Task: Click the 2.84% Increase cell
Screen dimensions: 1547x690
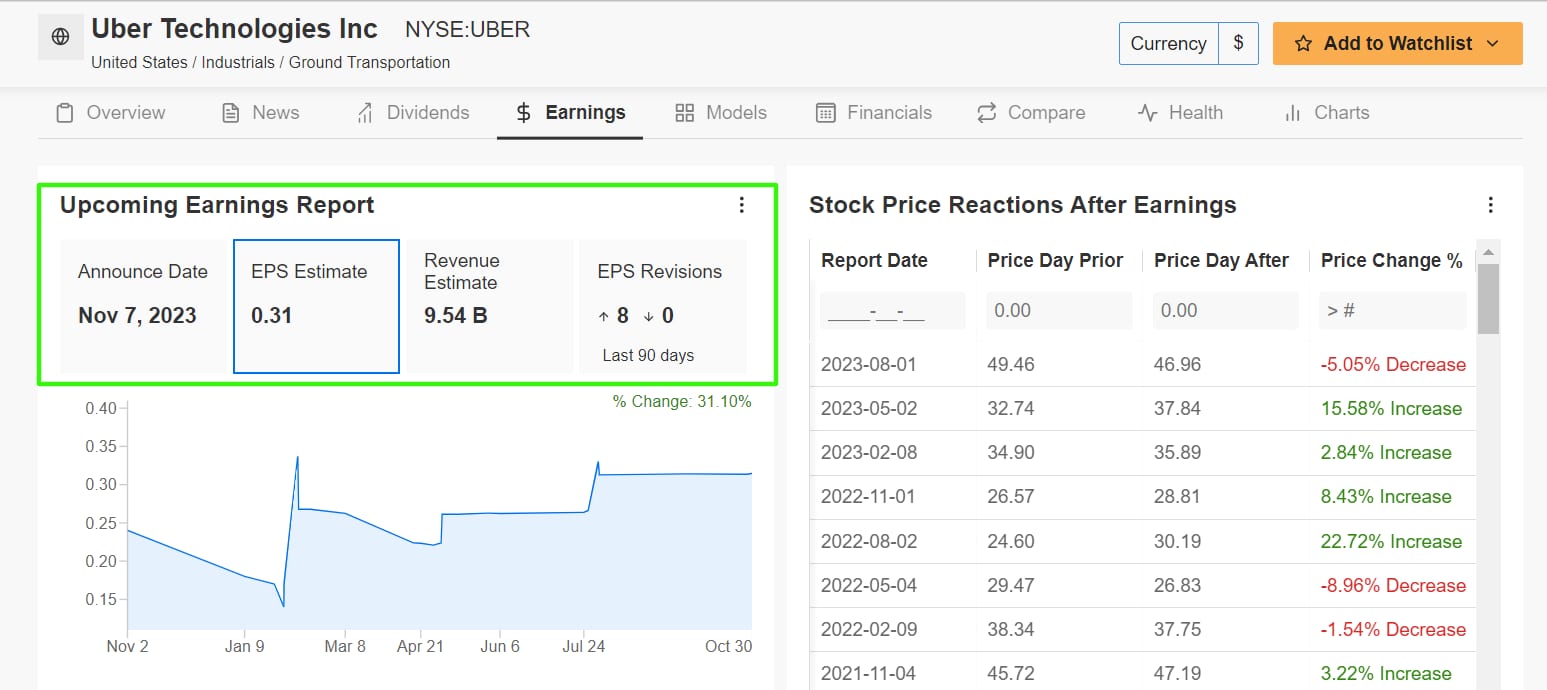Action: tap(1385, 453)
